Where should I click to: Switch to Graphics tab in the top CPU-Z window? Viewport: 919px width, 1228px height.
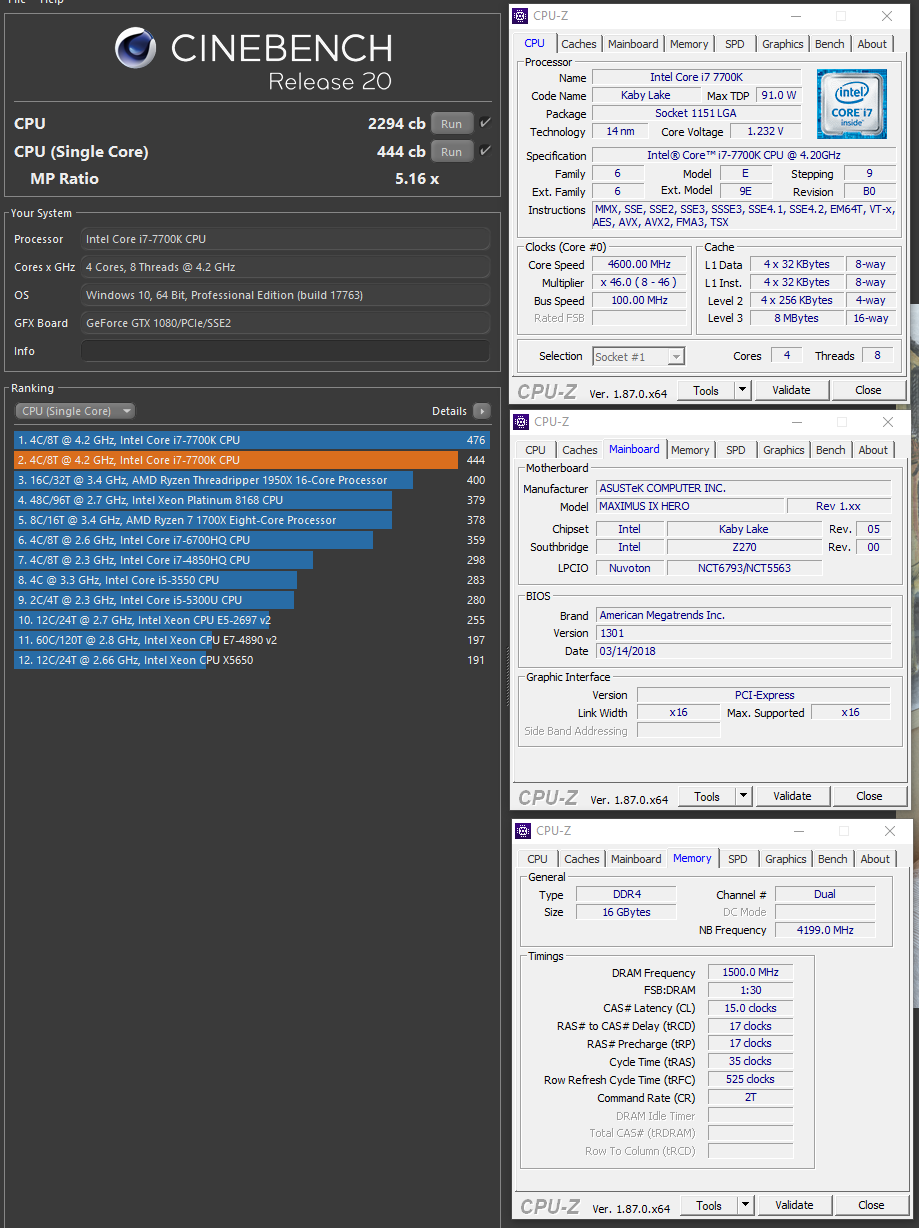coord(782,44)
